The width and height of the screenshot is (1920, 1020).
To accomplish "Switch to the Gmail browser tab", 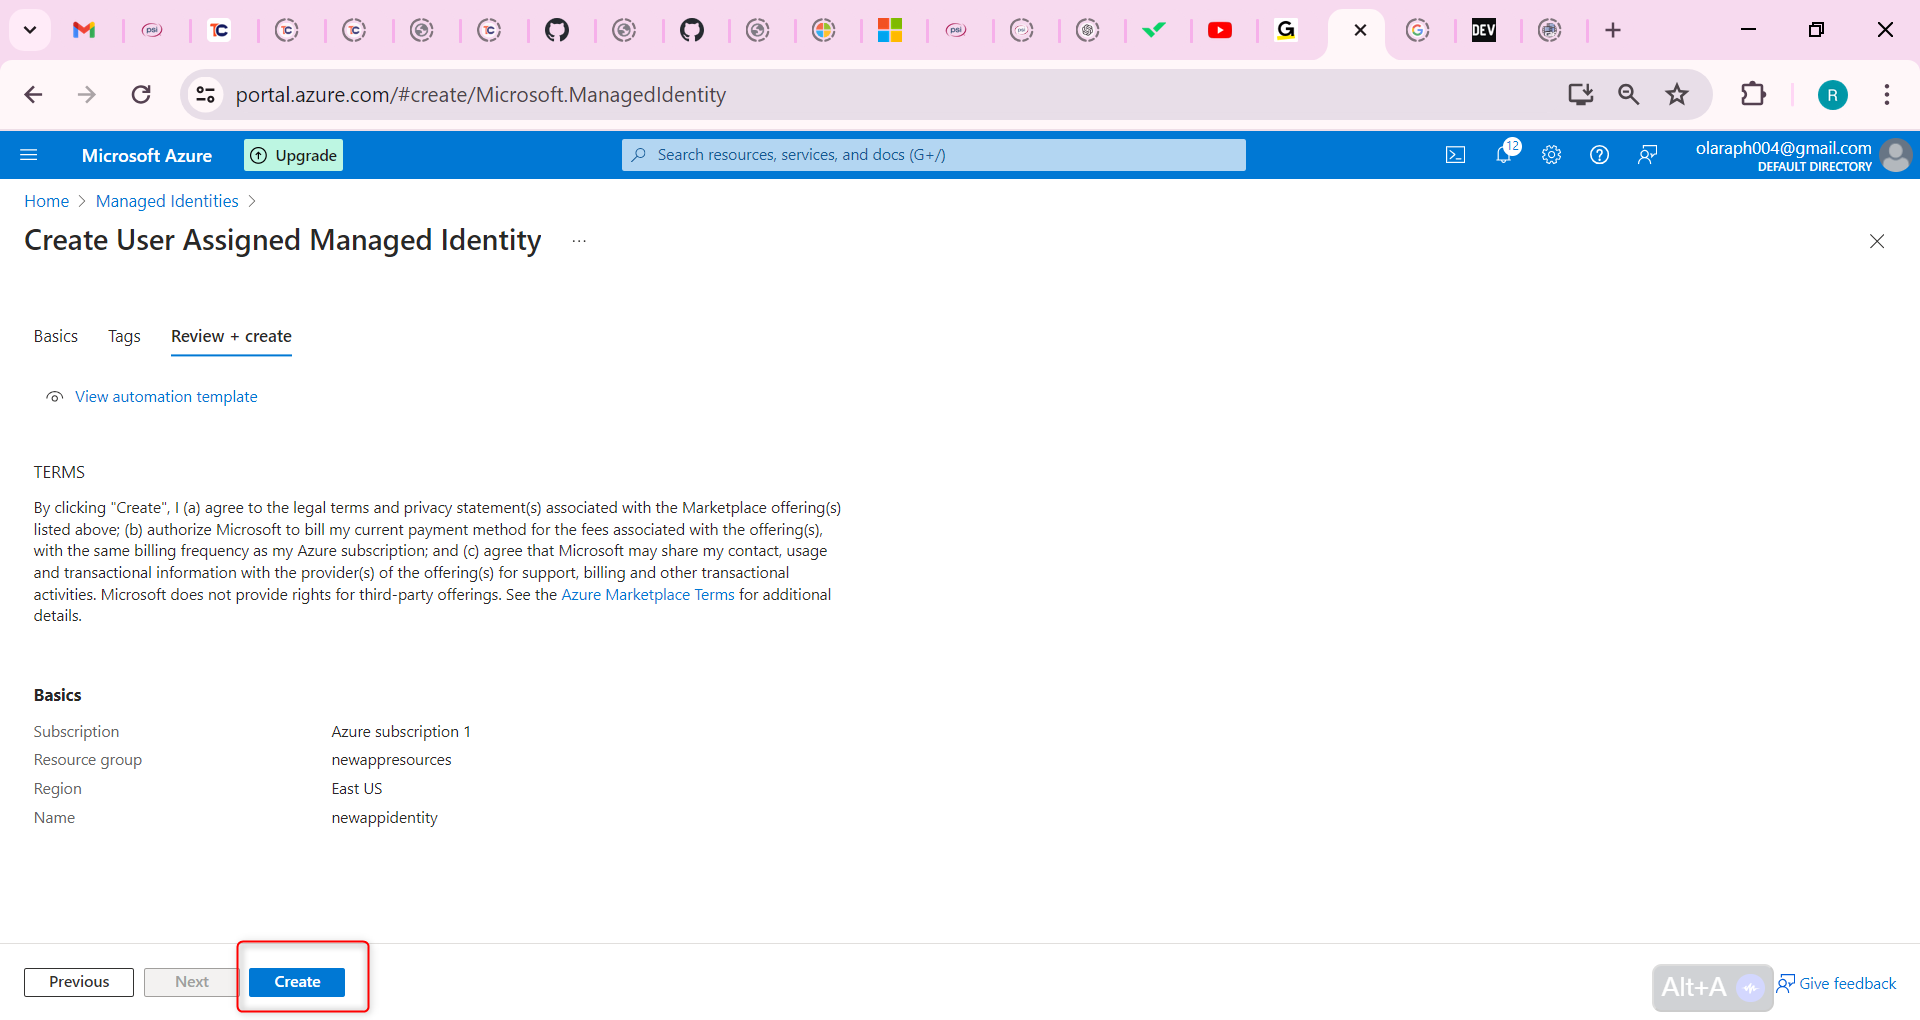I will pyautogui.click(x=84, y=30).
